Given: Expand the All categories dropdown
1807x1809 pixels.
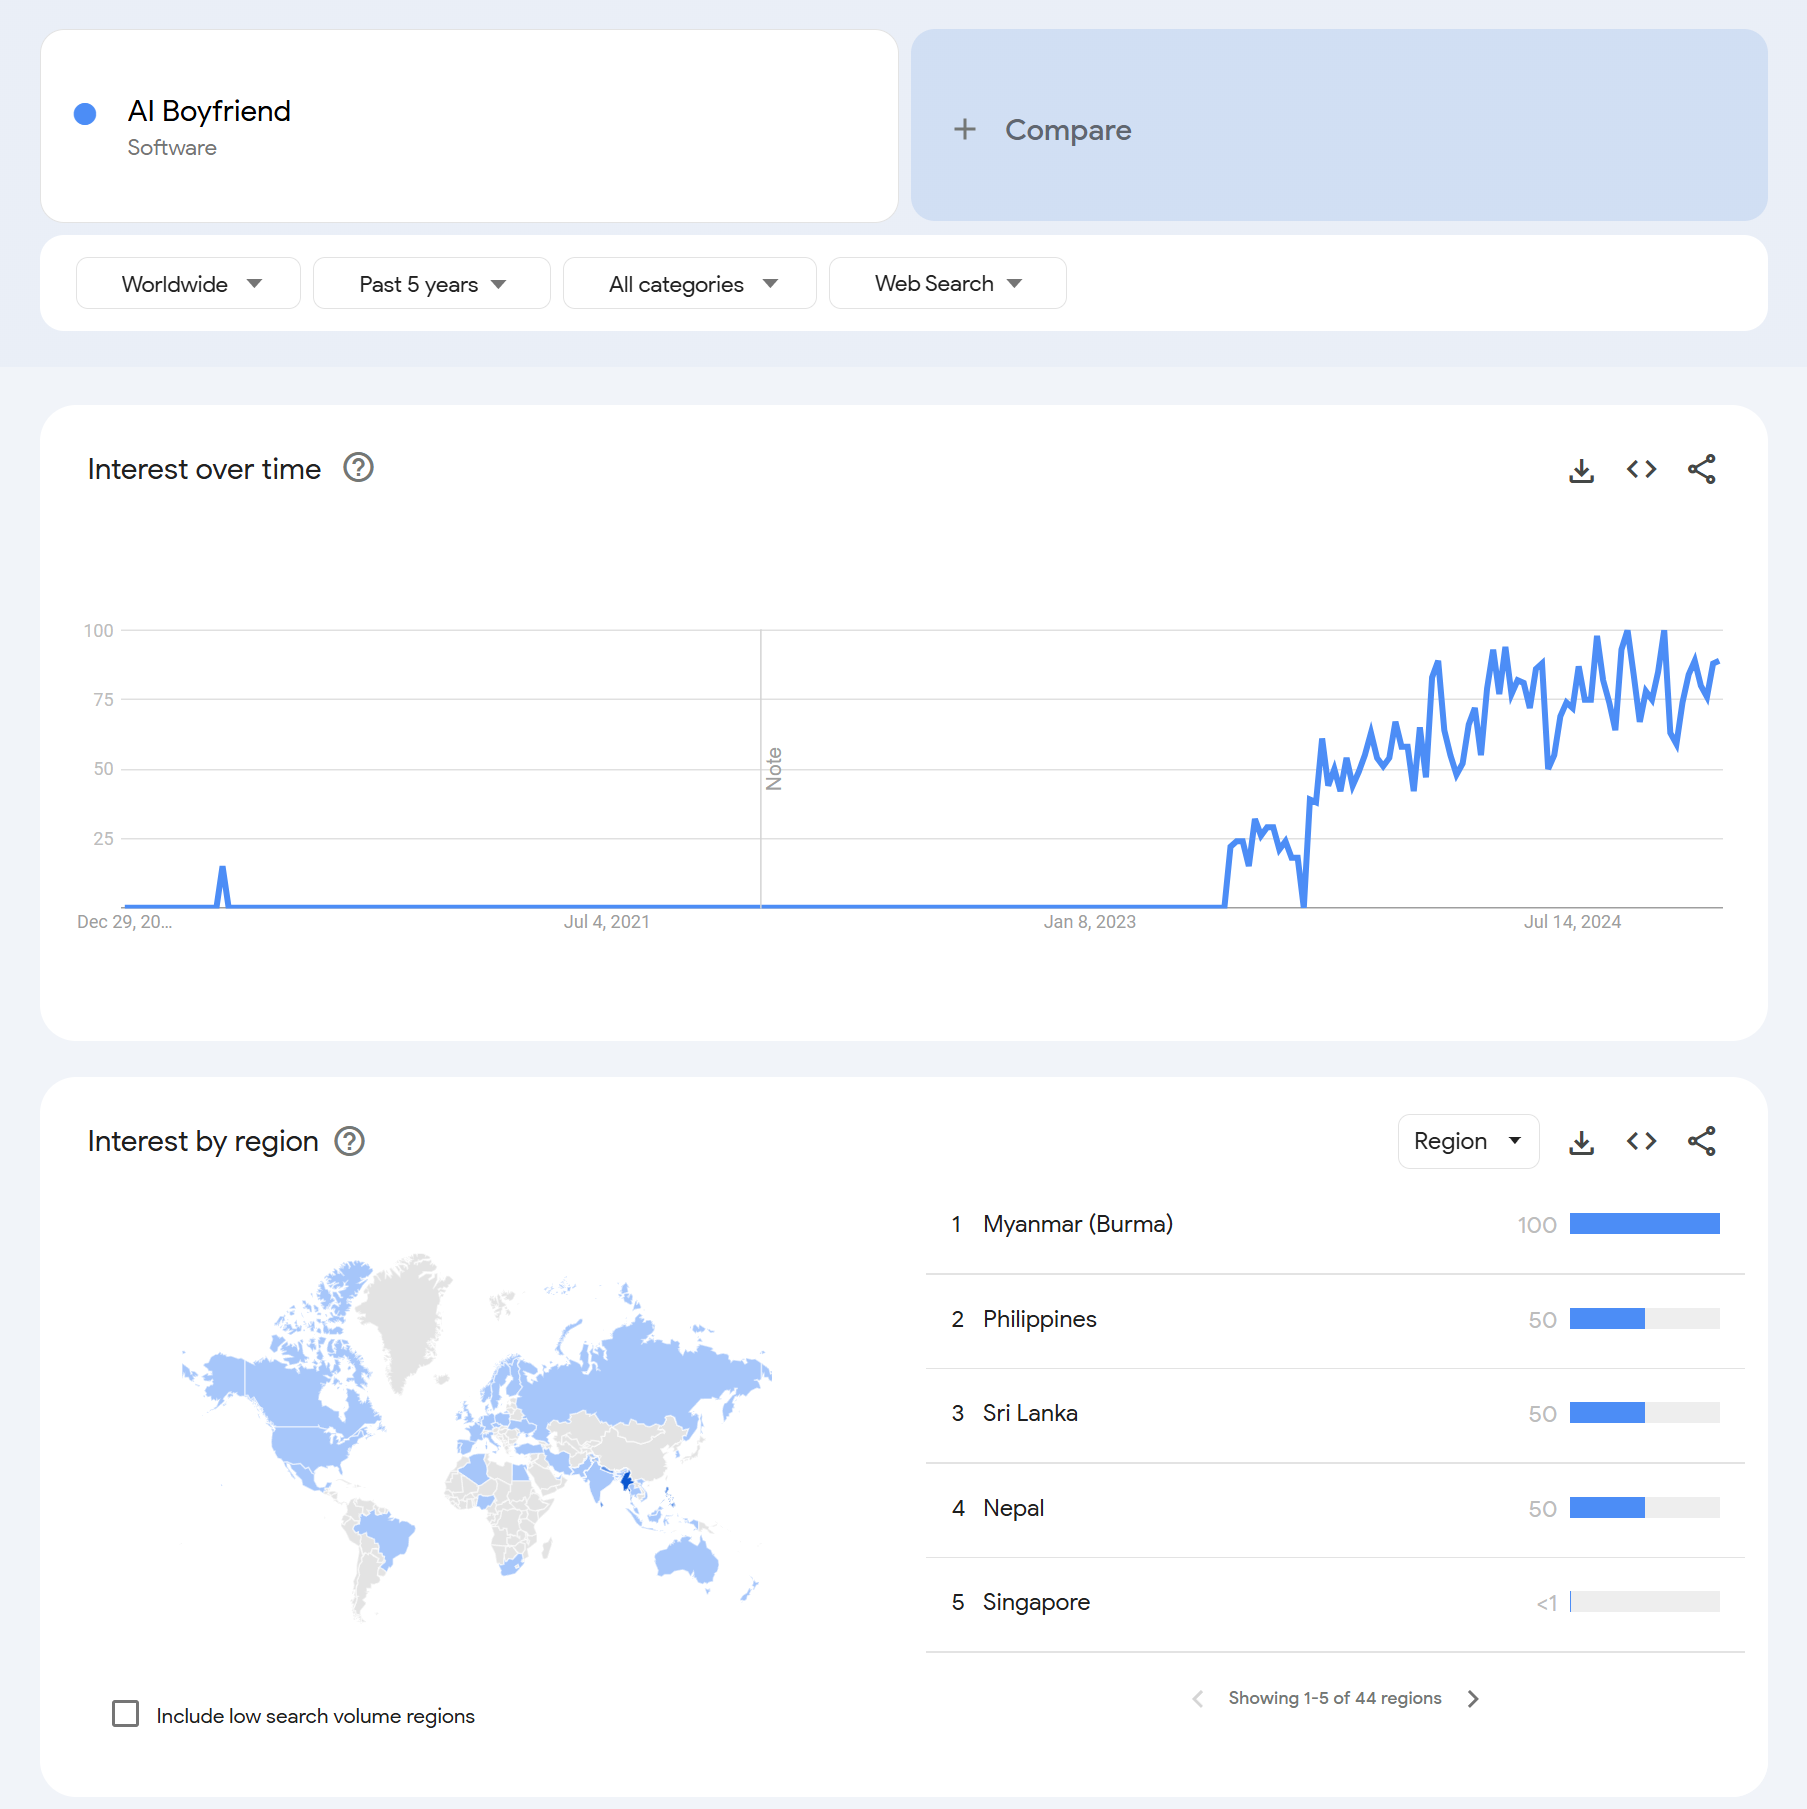Looking at the screenshot, I should (689, 284).
